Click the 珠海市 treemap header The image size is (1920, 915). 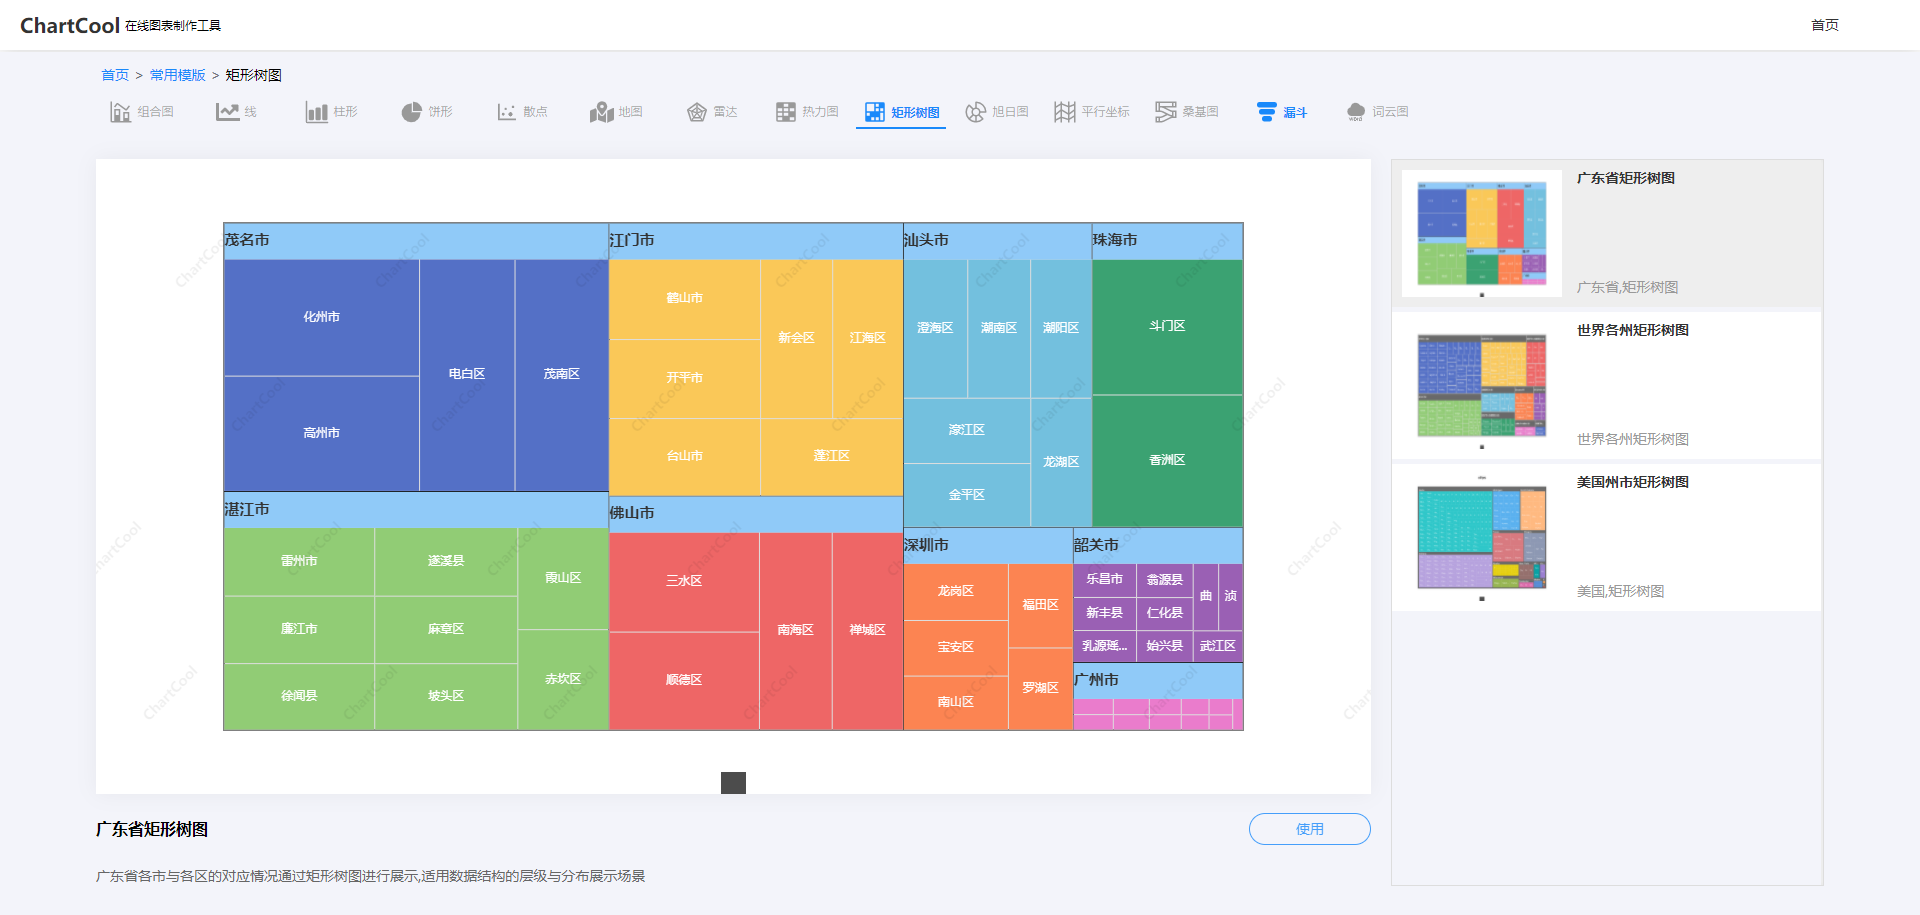[1167, 241]
